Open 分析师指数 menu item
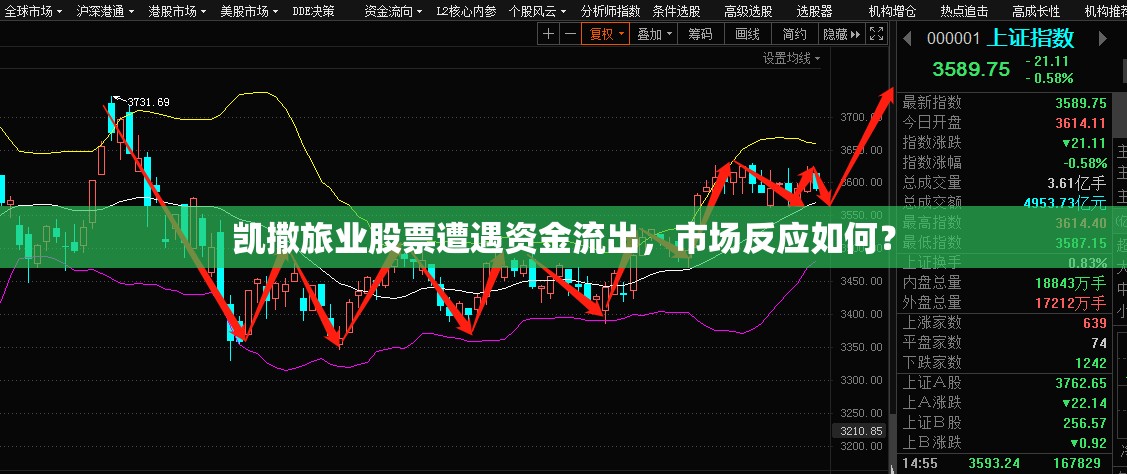The height and width of the screenshot is (474, 1127). coord(610,11)
